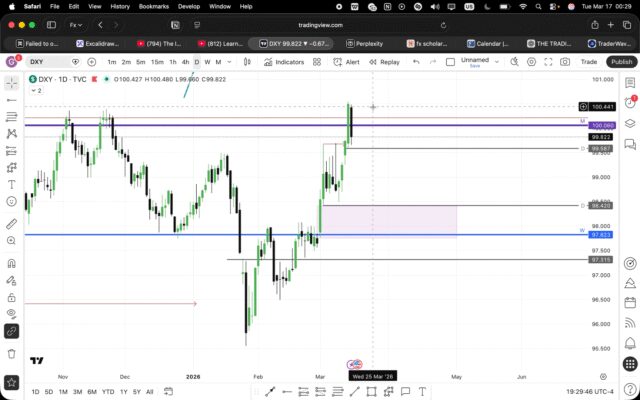
Task: Select the 4h timeframe
Action: tap(186, 62)
